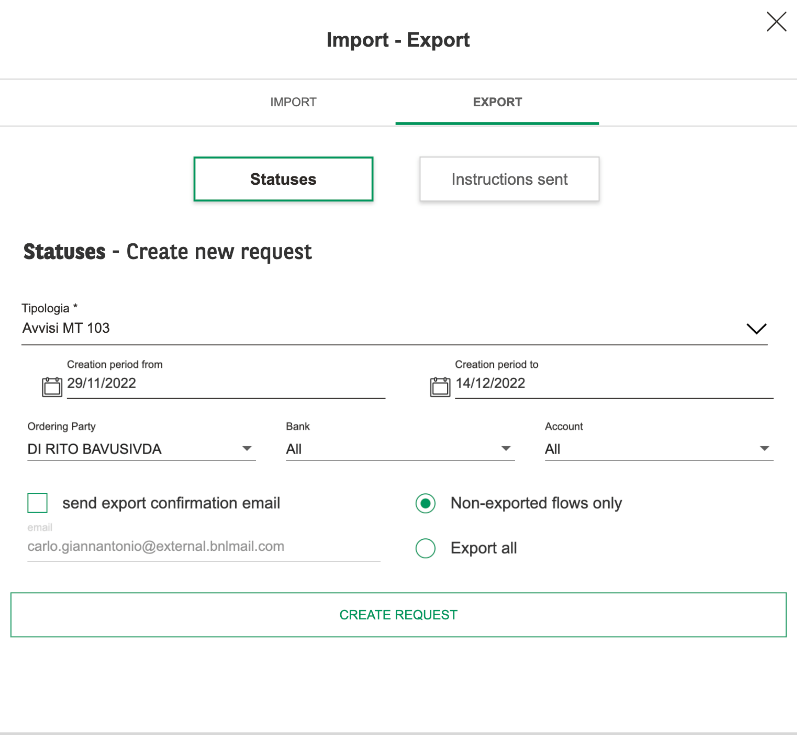
Task: Switch to the IMPORT tab
Action: (x=293, y=102)
